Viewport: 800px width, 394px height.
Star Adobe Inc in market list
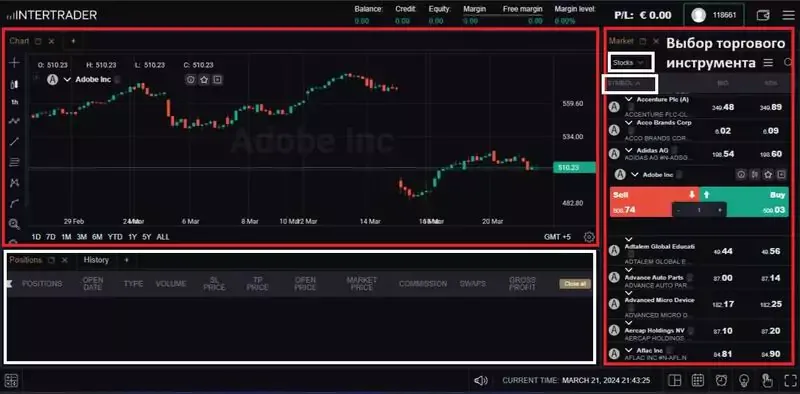click(x=768, y=175)
